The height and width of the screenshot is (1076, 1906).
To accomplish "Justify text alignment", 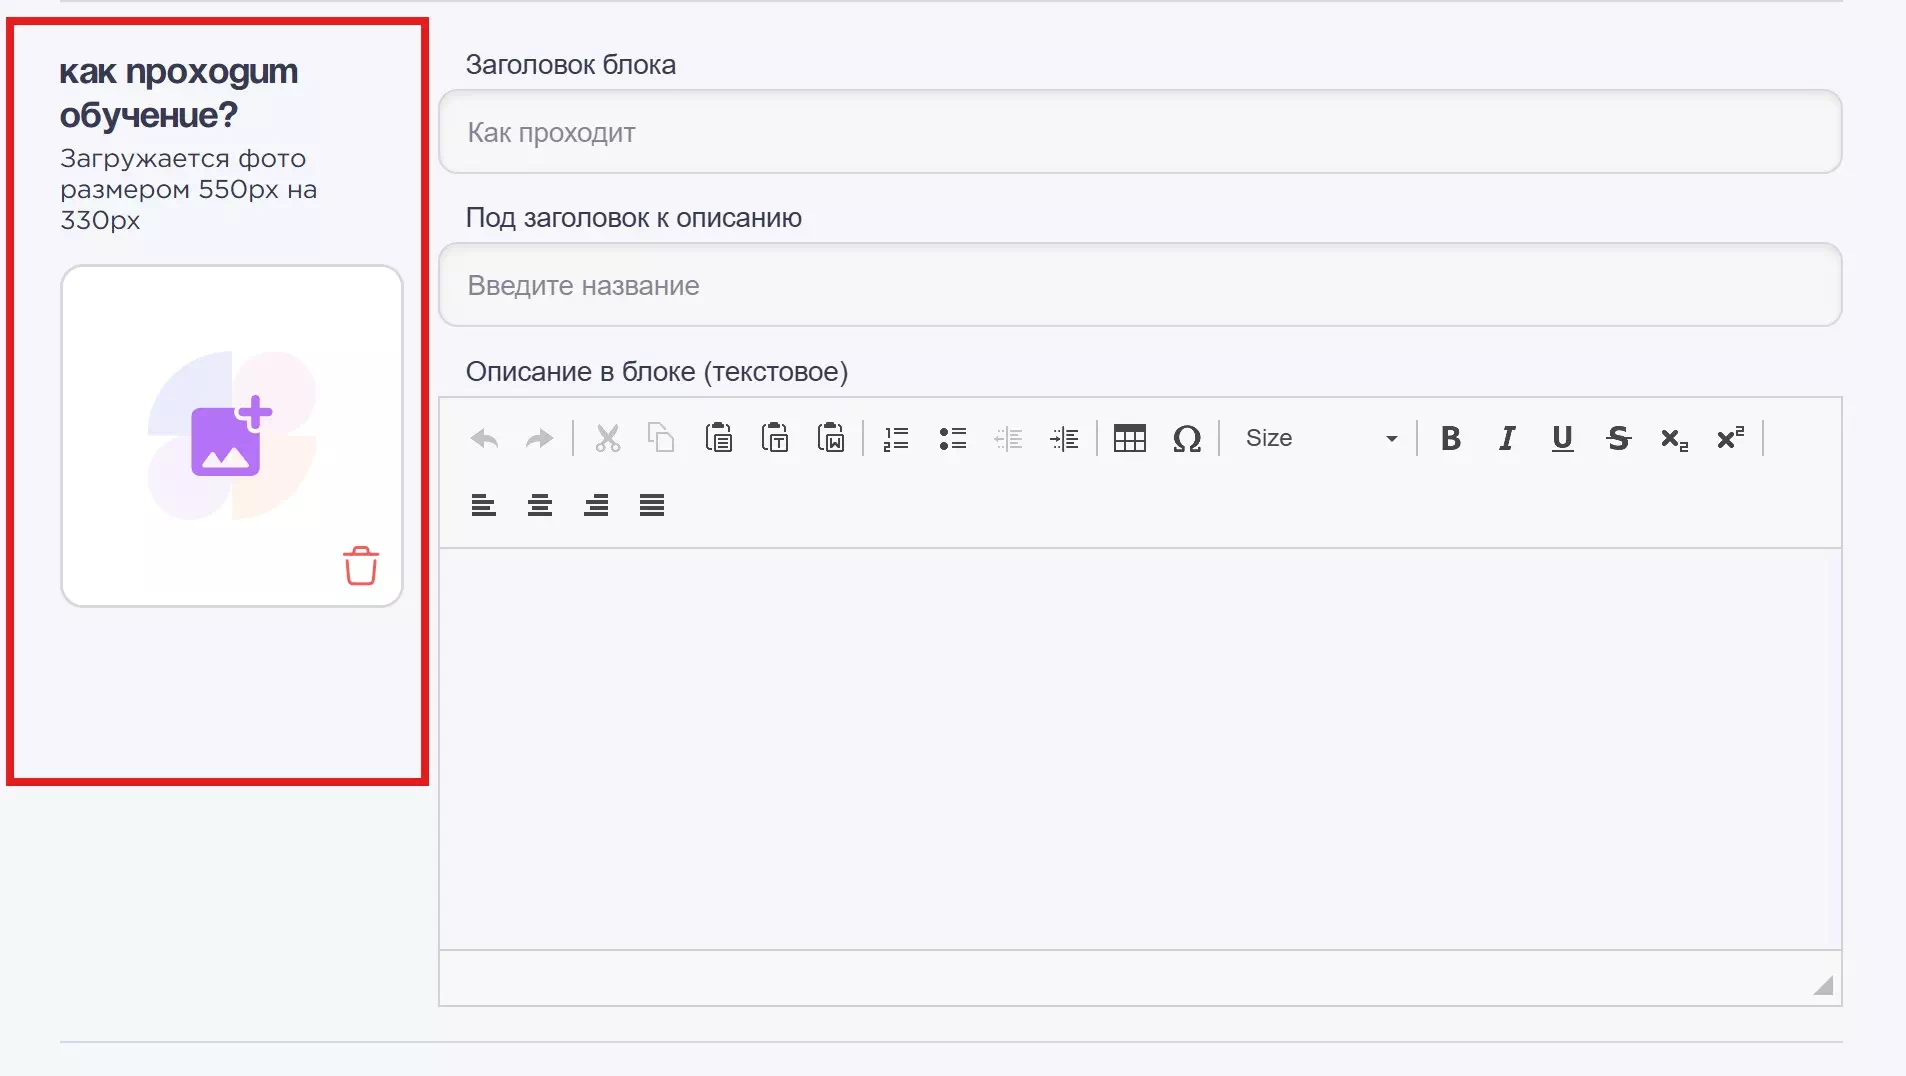I will (x=652, y=505).
